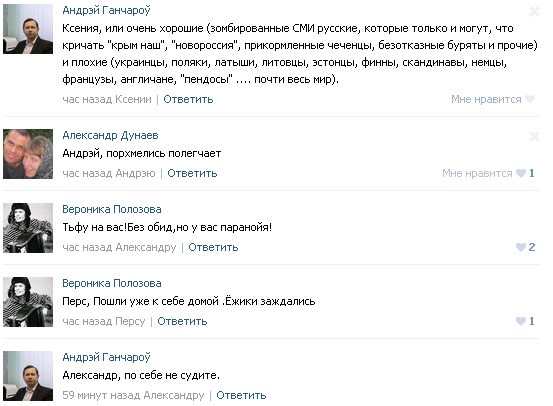Open Александр Дунаев's profile name link
Screen dimensions: 553x406
tap(110, 135)
